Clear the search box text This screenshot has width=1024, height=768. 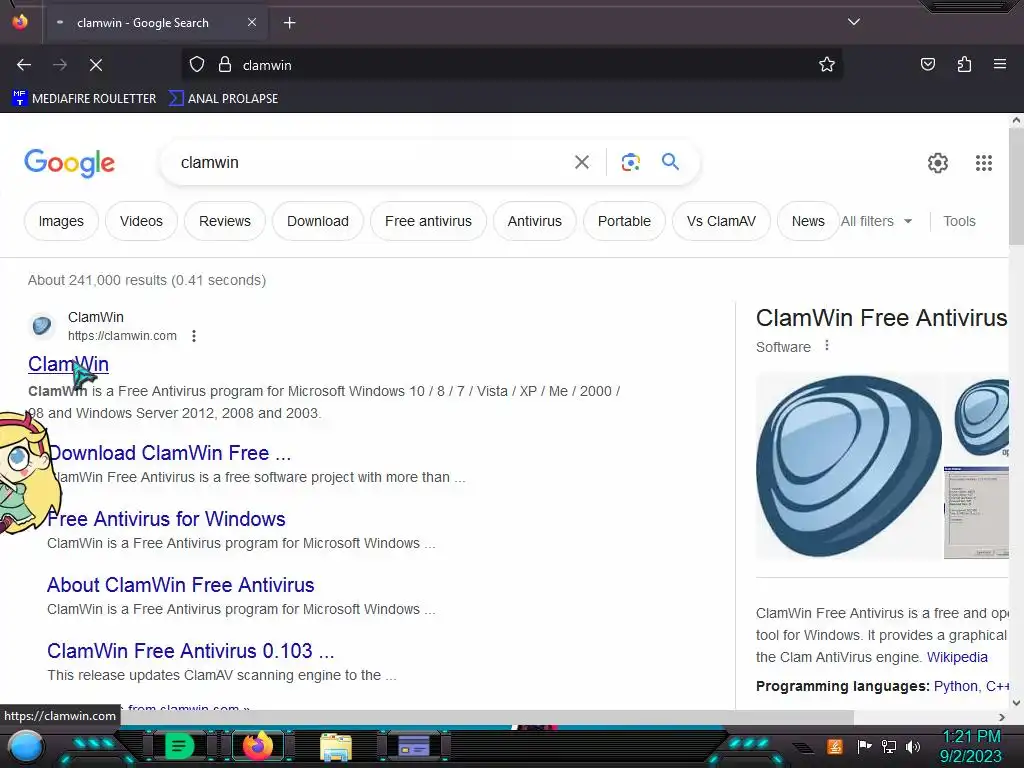(x=581, y=162)
